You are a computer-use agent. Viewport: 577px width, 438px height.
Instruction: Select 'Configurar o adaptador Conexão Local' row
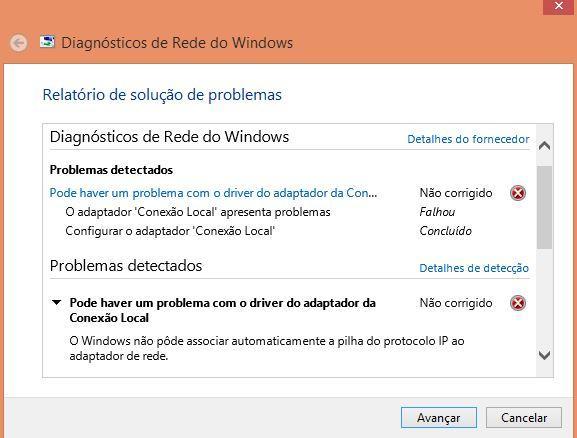(x=170, y=231)
